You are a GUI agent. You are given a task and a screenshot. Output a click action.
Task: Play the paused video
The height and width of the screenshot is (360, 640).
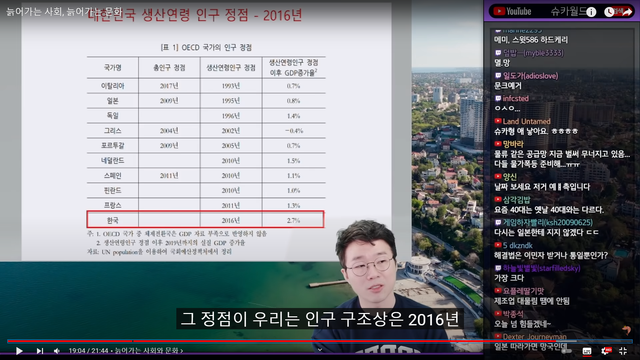click(19, 351)
